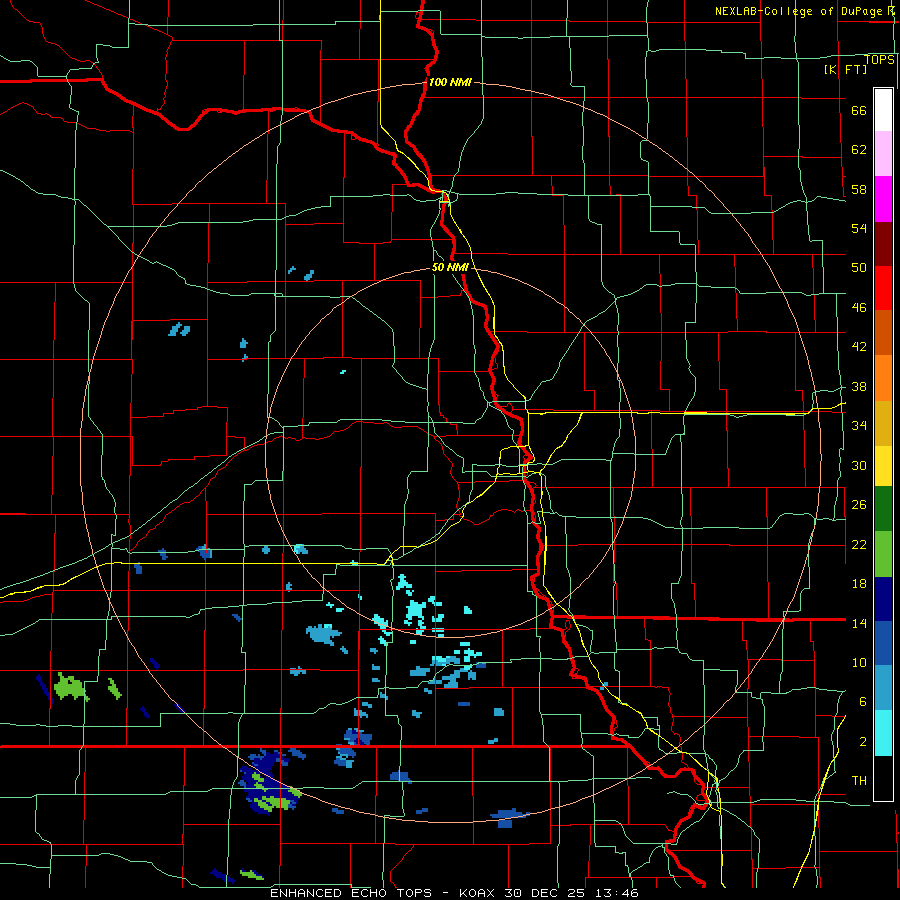Pick the dark red (maroon) legend swatch
Screen dimensions: 900x900
[x=883, y=244]
